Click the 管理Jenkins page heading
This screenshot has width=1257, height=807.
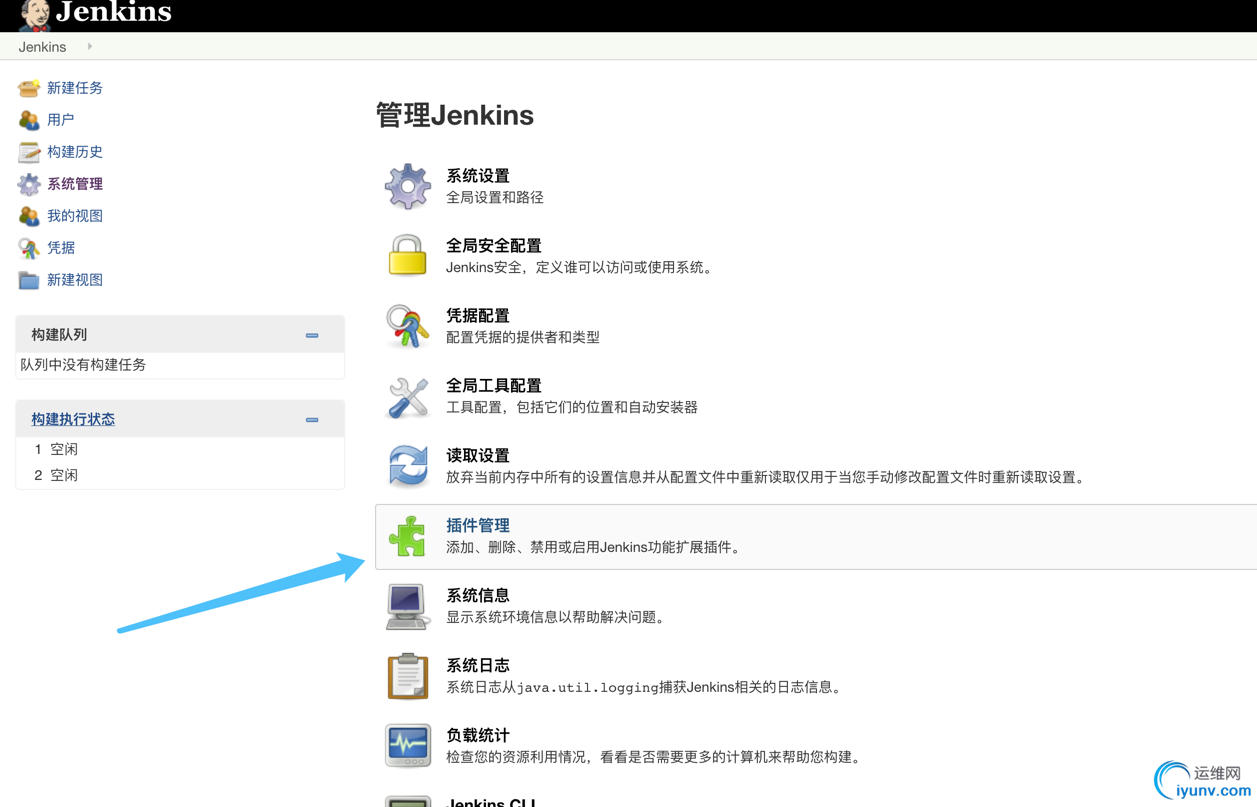point(455,116)
